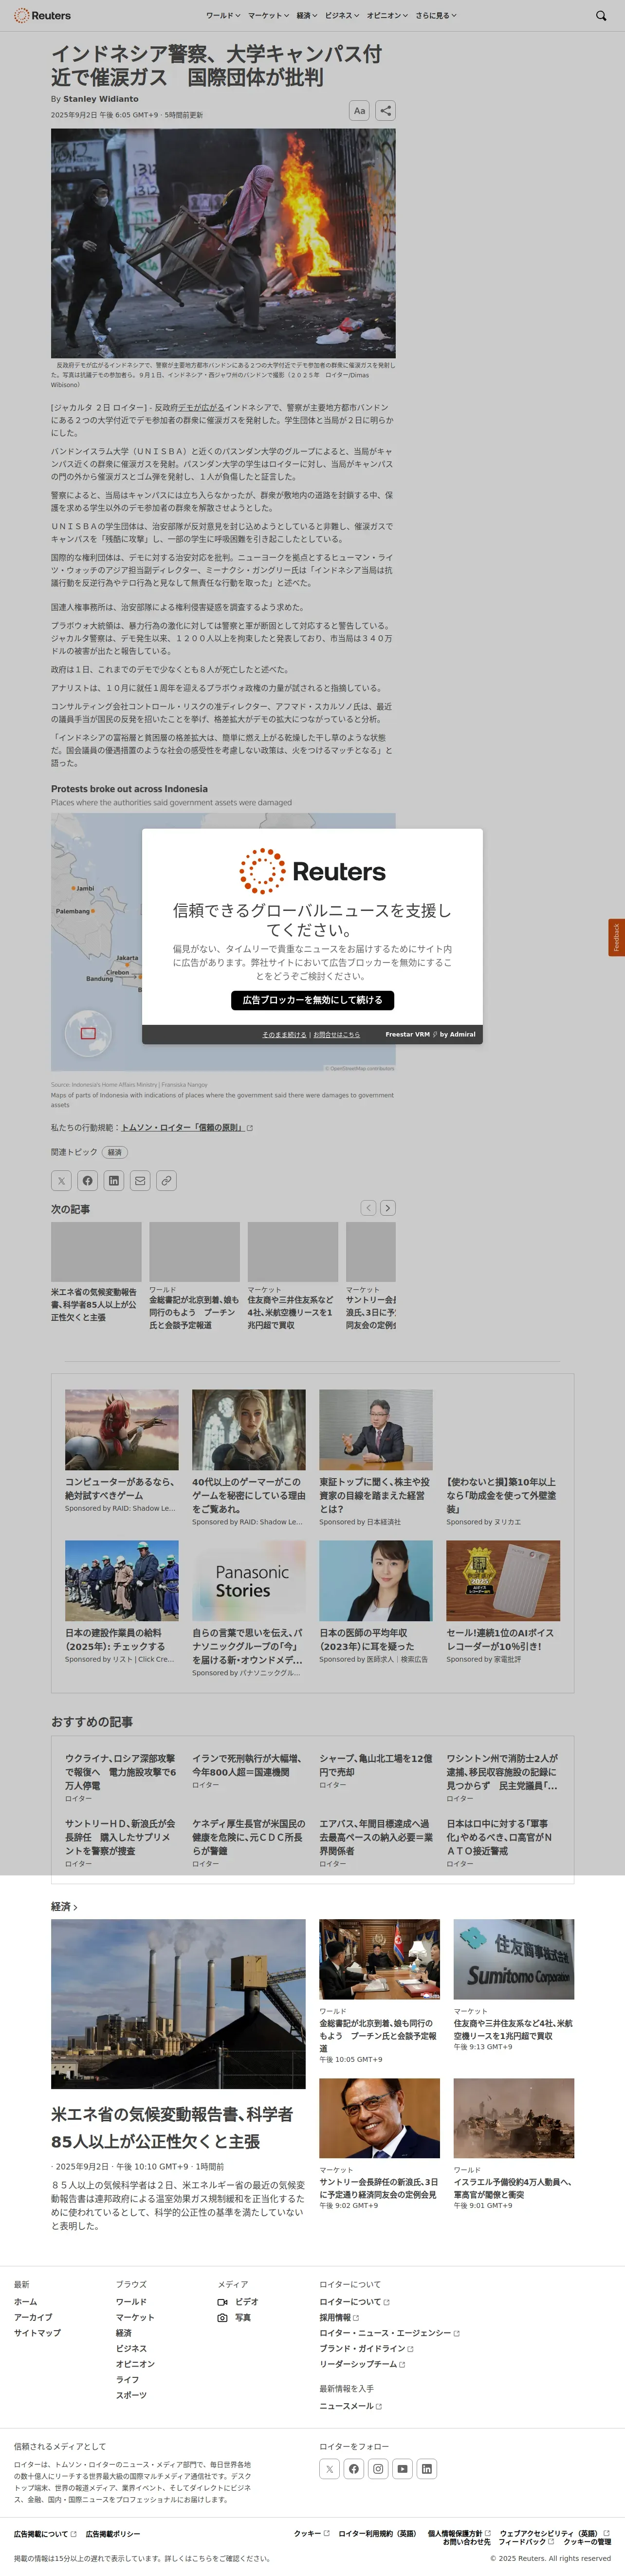Open the Feedback tab on the right edge
625x2576 pixels.
click(616, 937)
